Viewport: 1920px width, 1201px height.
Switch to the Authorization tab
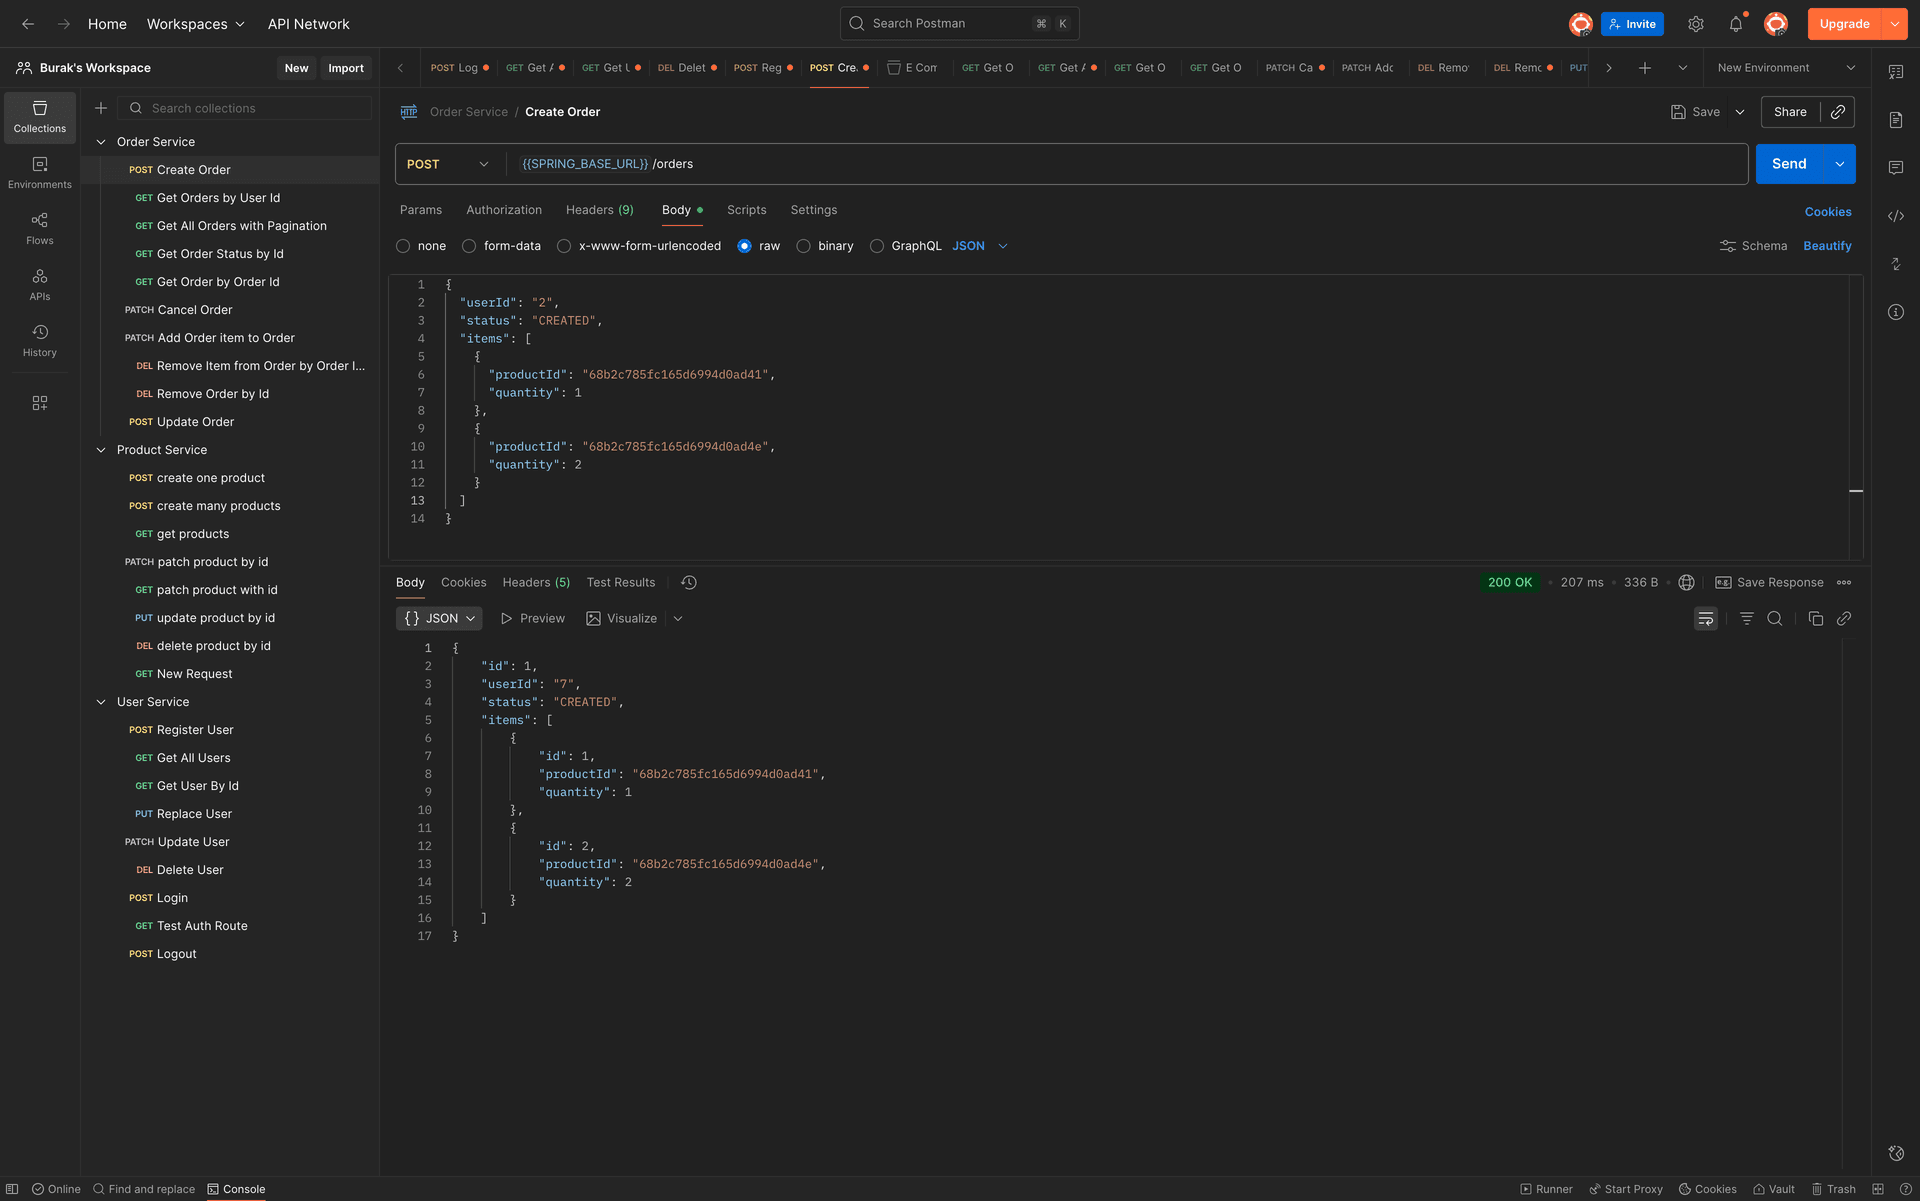click(x=503, y=210)
